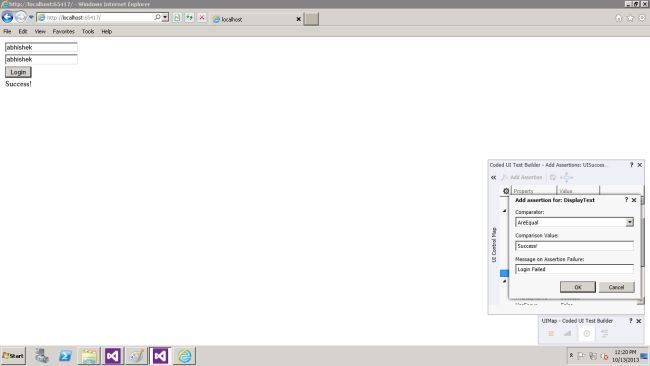Viewport: 650px width, 366px height.
Task: Click the Value column header
Action: tap(578, 191)
